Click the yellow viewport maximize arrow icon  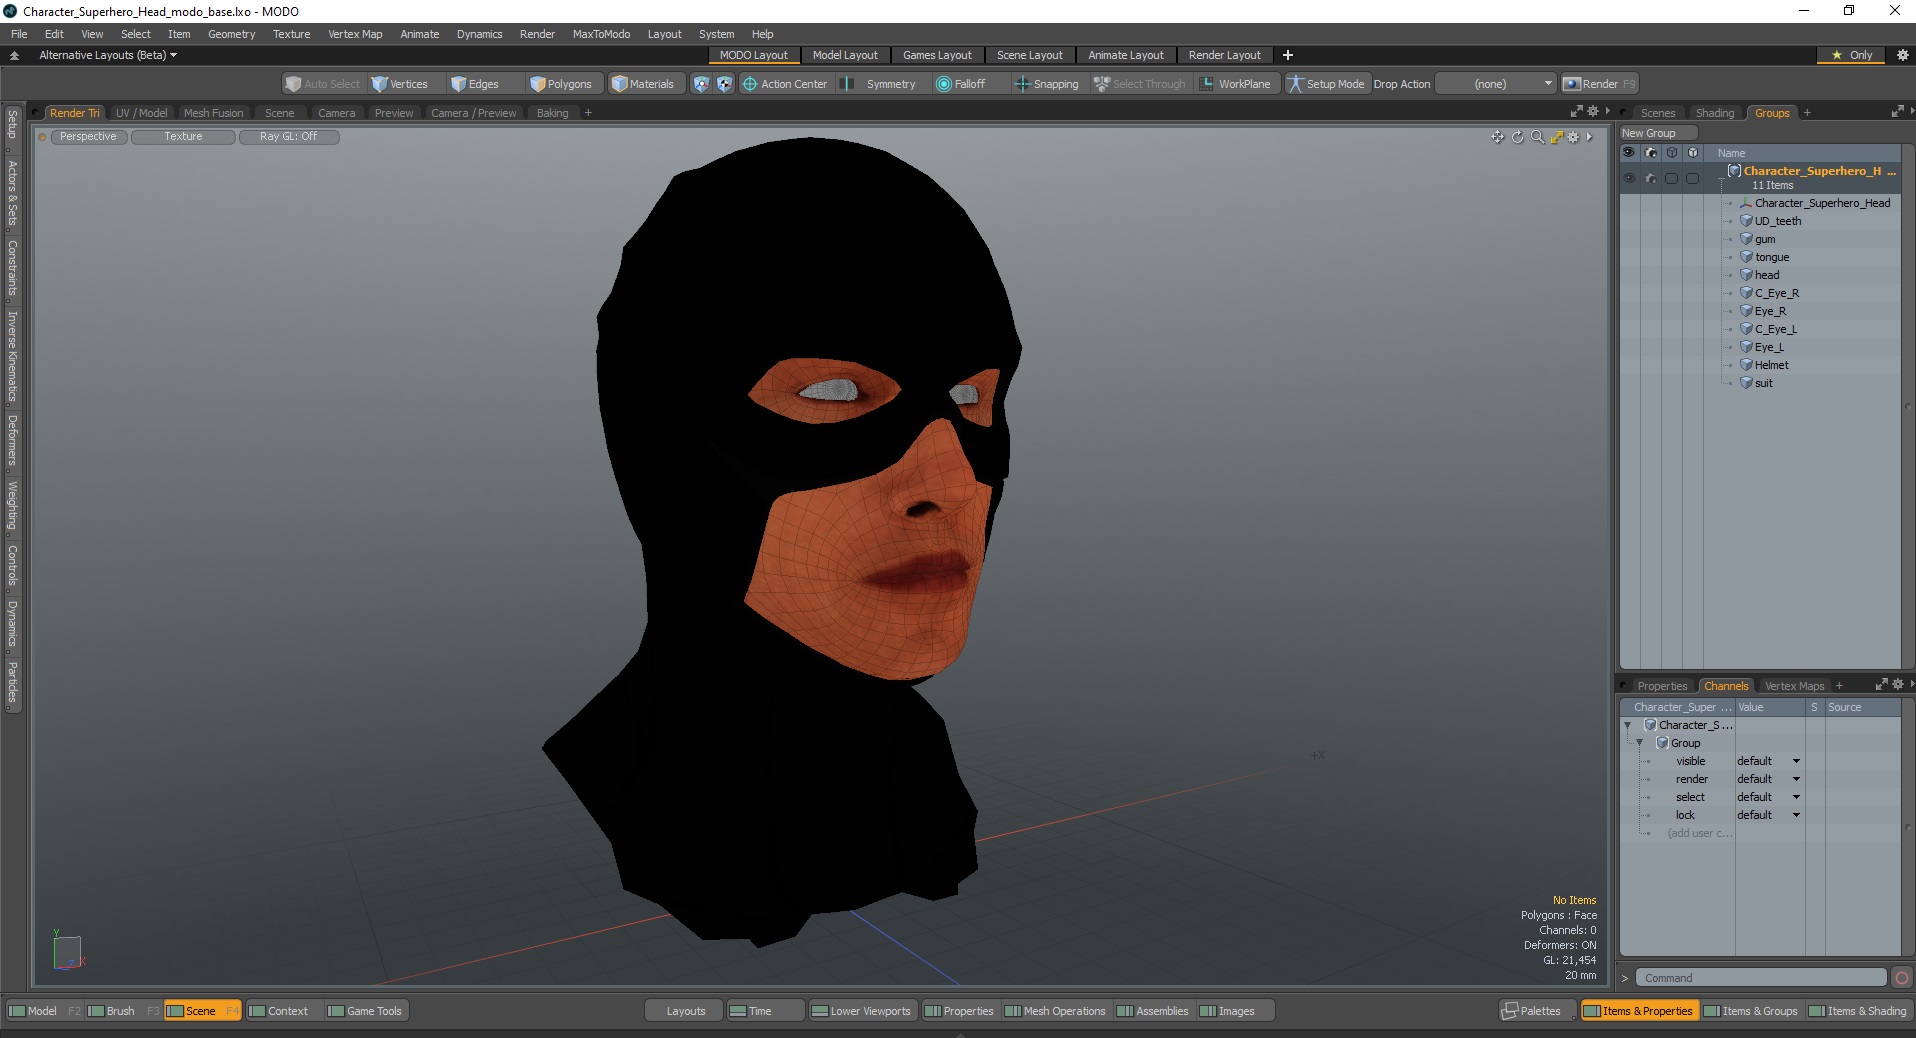point(1556,137)
